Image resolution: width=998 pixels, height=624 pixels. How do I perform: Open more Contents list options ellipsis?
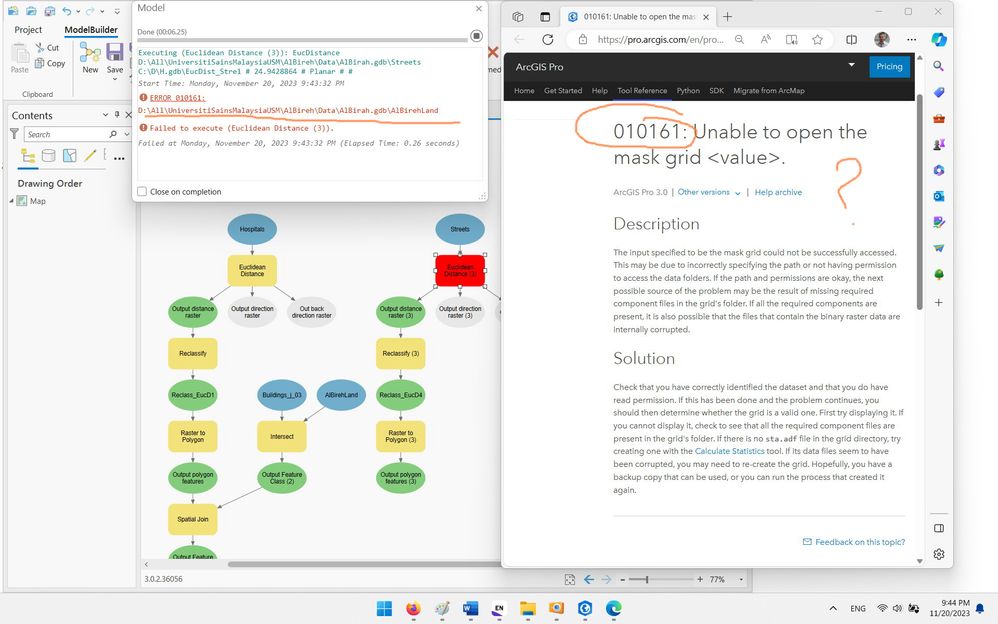tap(119, 158)
